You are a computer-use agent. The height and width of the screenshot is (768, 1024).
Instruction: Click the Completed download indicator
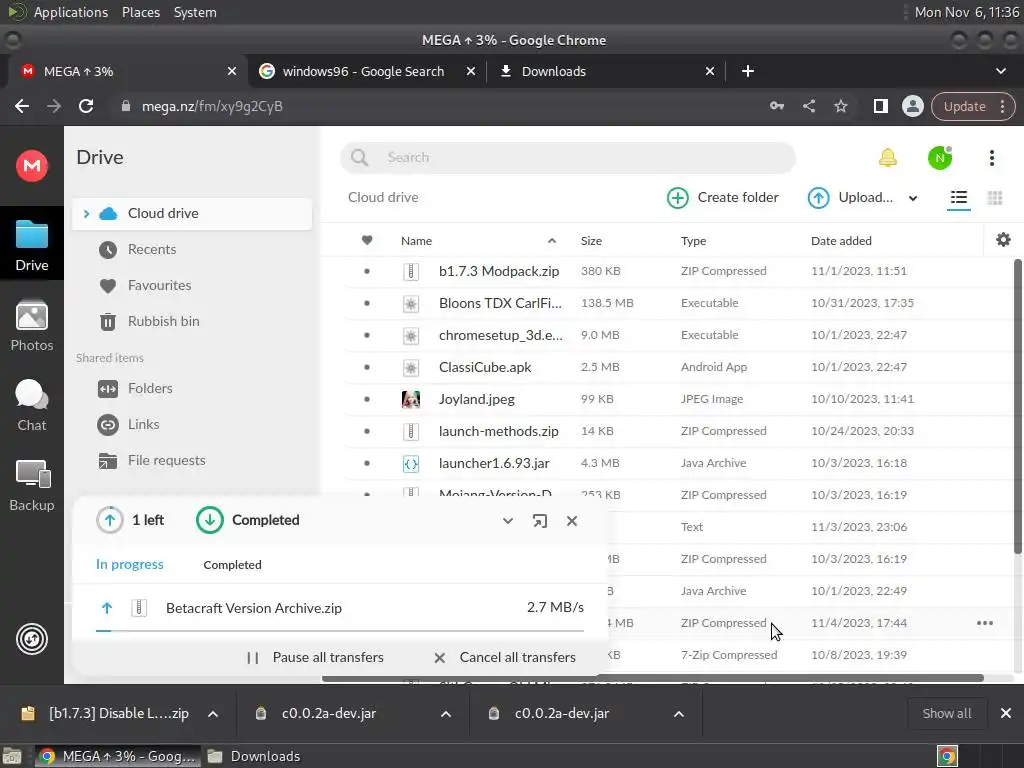(x=248, y=520)
